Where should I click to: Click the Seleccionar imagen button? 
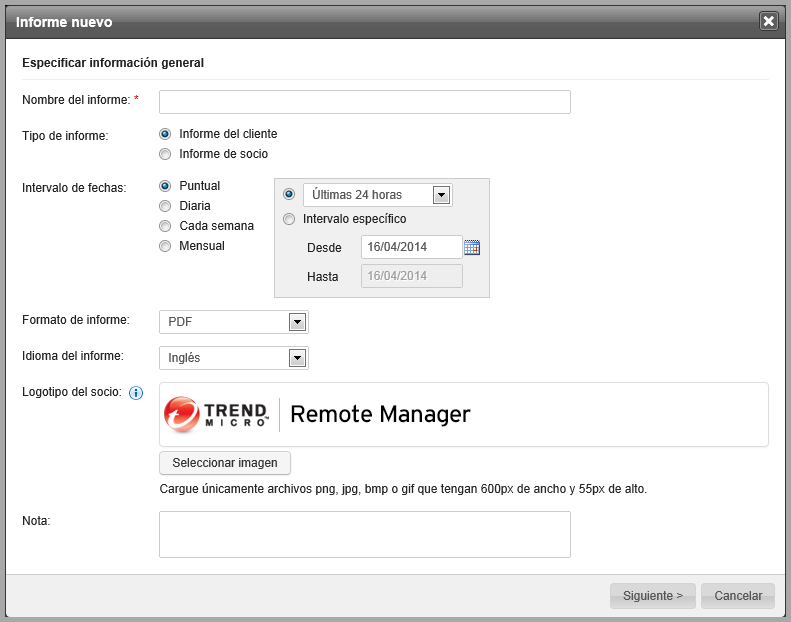(x=225, y=463)
